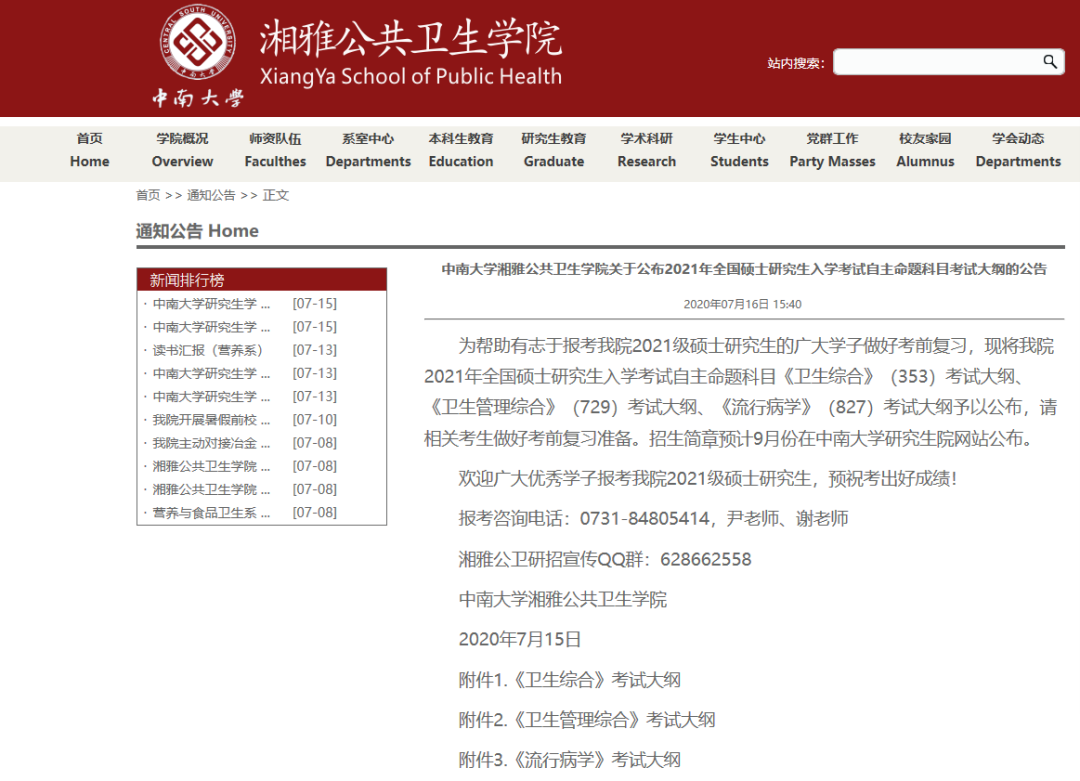Viewport: 1080px width, 781px height.
Task: Open the 我院主动对接冶金 news item
Action: 211,443
